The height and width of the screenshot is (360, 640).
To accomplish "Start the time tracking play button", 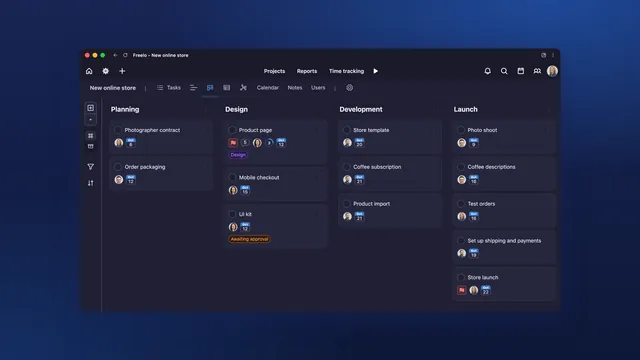I will click(x=376, y=71).
